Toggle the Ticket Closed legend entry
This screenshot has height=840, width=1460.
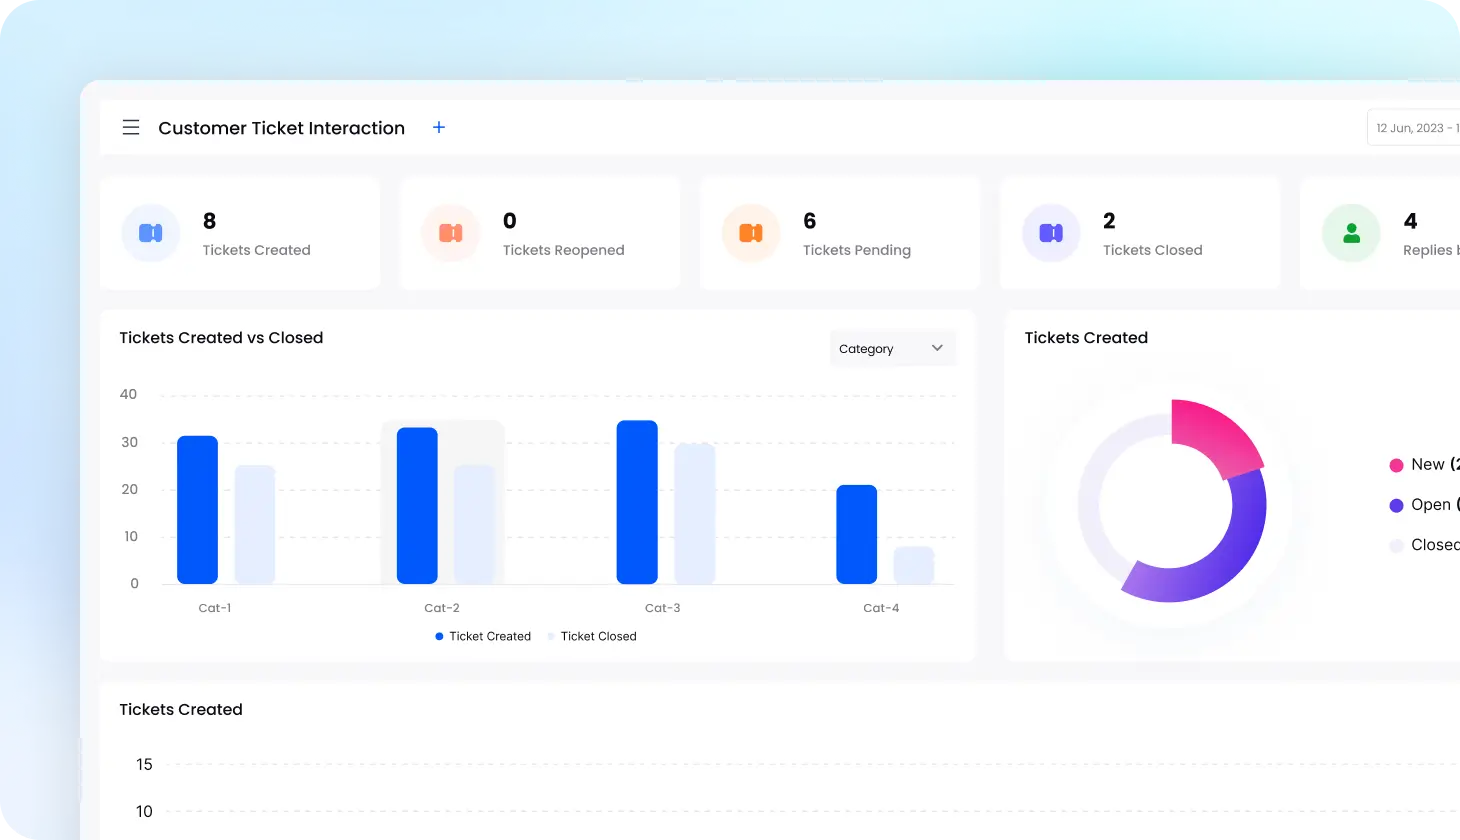click(x=592, y=636)
